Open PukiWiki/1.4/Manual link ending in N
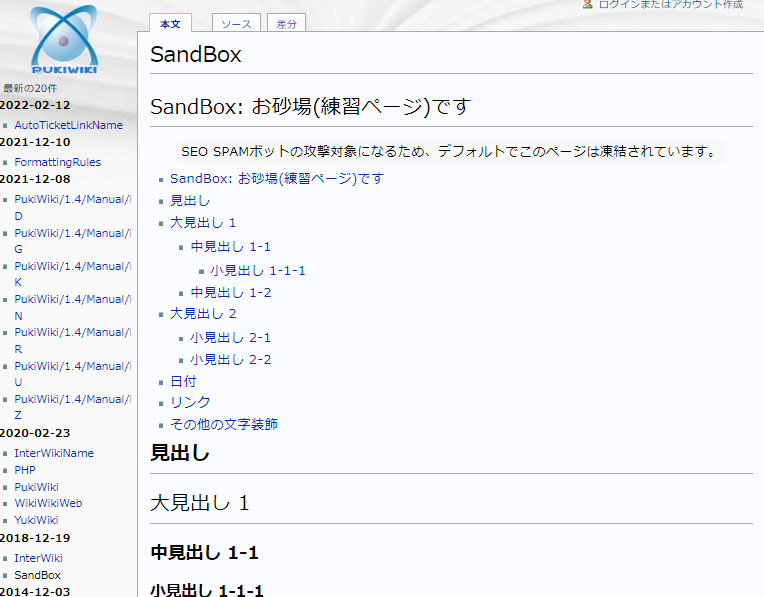764x597 pixels. pyautogui.click(x=73, y=308)
